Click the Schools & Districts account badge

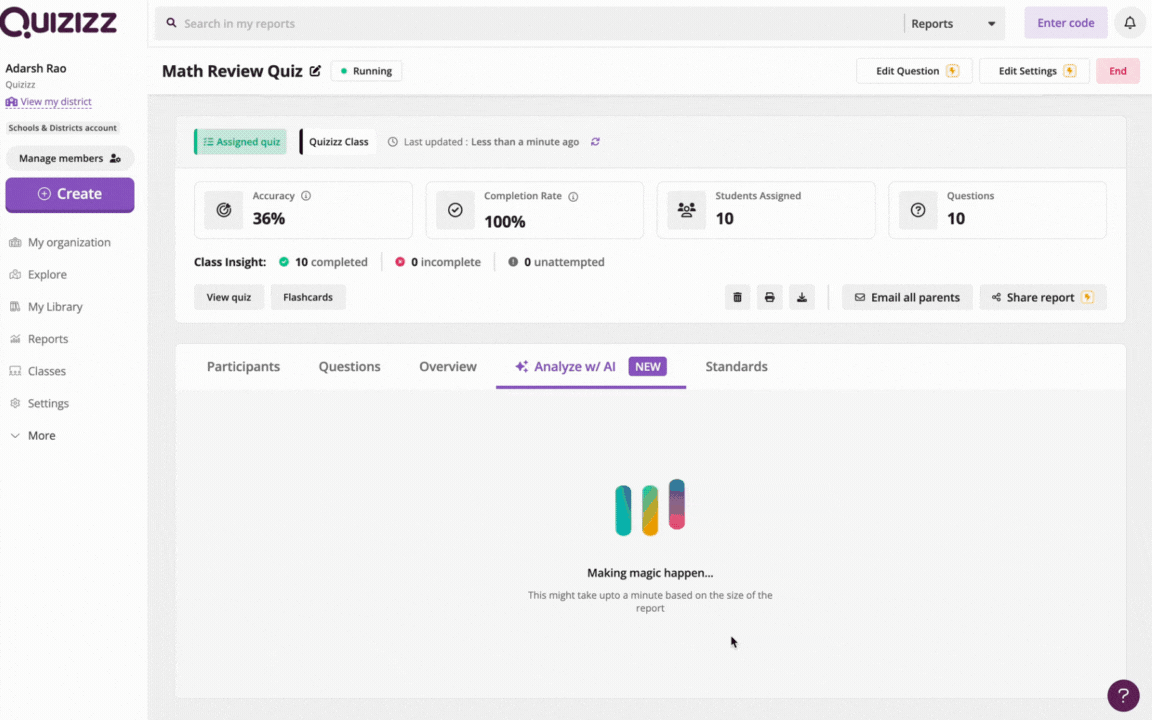62,128
